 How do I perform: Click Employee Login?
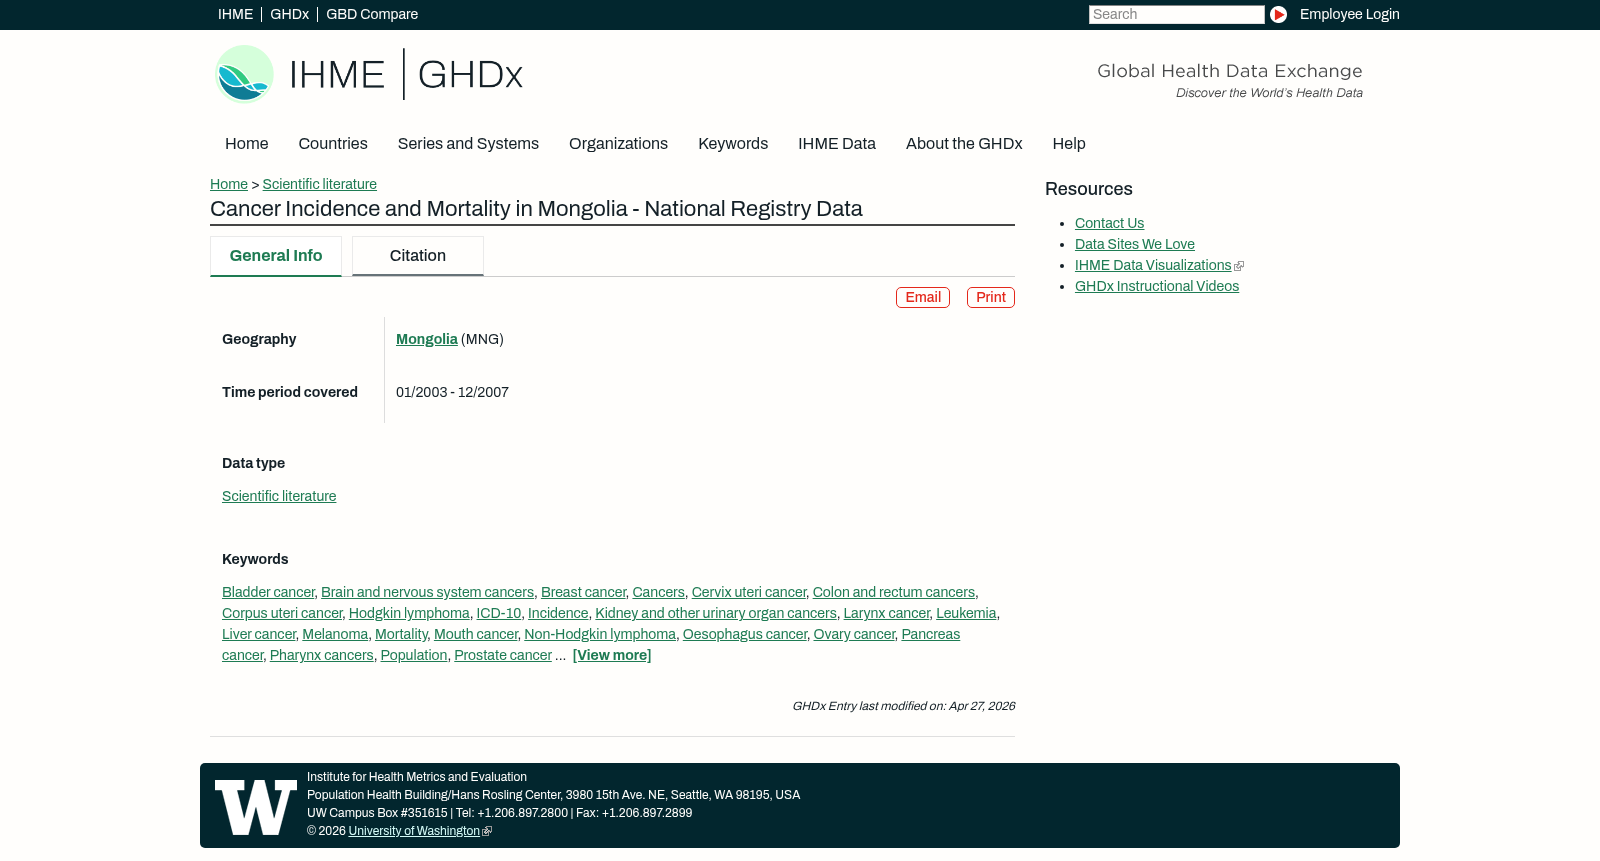tap(1349, 14)
